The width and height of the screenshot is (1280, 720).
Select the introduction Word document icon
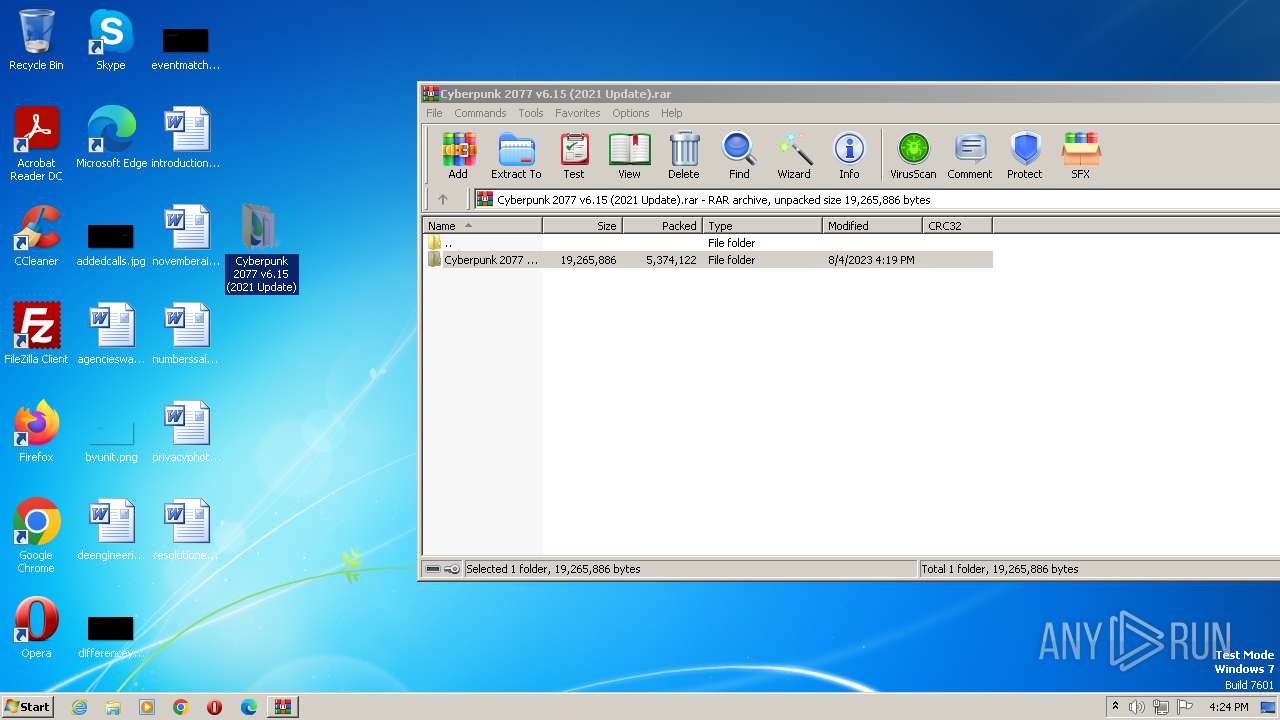point(186,138)
